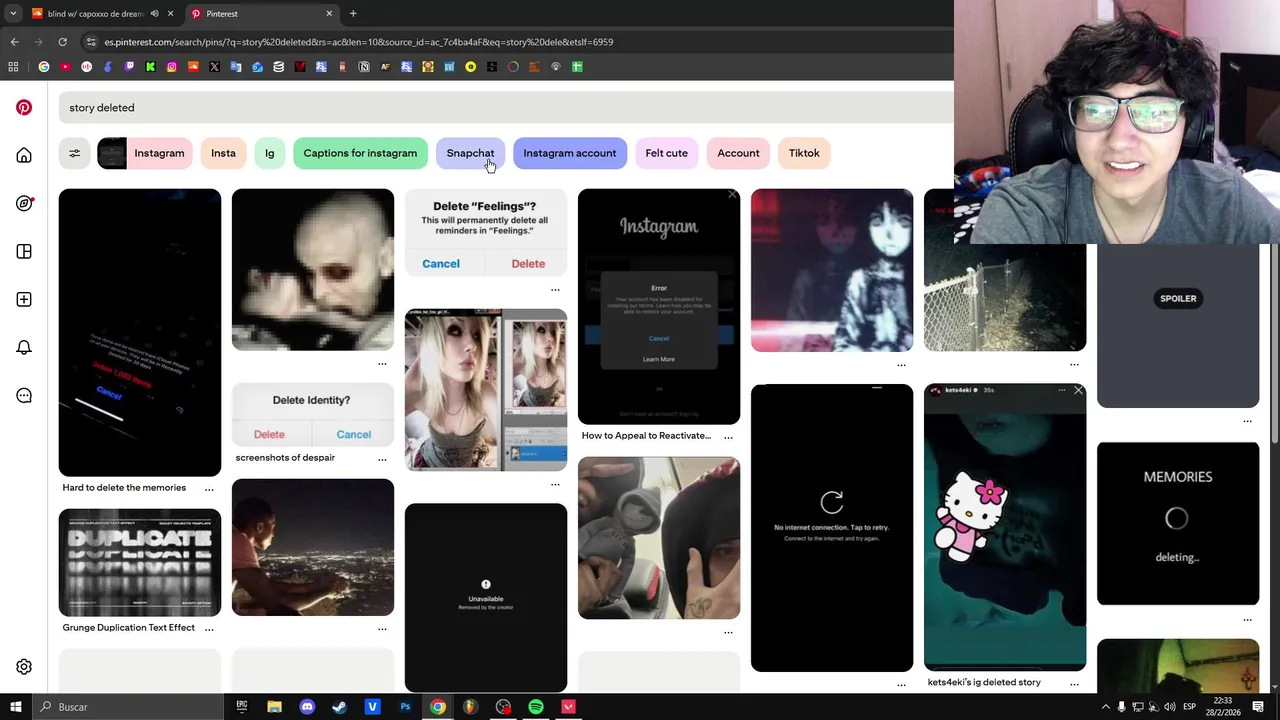The height and width of the screenshot is (720, 1280).
Task: Select the Account suggestion chip
Action: coord(738,153)
